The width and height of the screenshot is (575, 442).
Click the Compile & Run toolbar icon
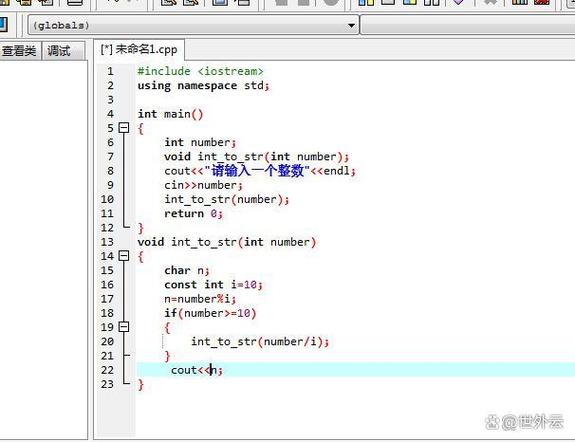pyautogui.click(x=410, y=2)
